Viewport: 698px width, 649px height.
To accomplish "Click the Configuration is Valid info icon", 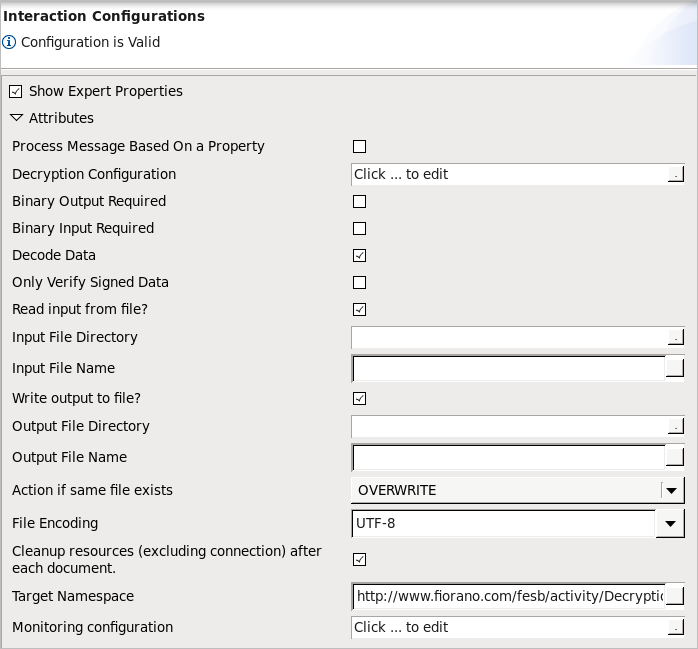I will [x=9, y=42].
